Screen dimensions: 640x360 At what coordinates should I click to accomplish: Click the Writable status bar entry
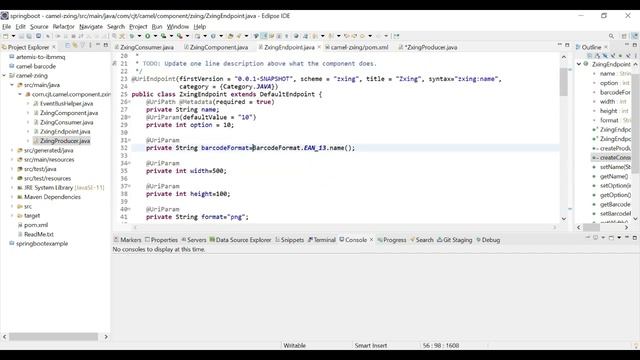point(294,345)
